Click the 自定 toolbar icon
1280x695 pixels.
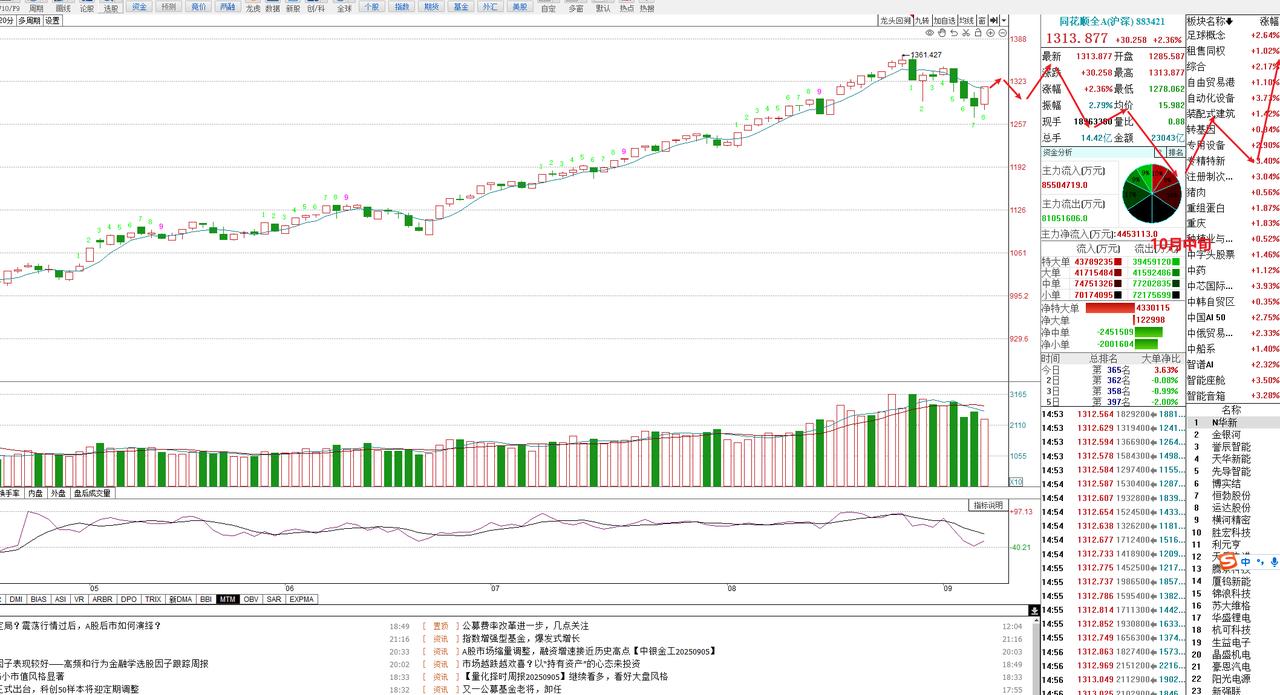pos(548,8)
